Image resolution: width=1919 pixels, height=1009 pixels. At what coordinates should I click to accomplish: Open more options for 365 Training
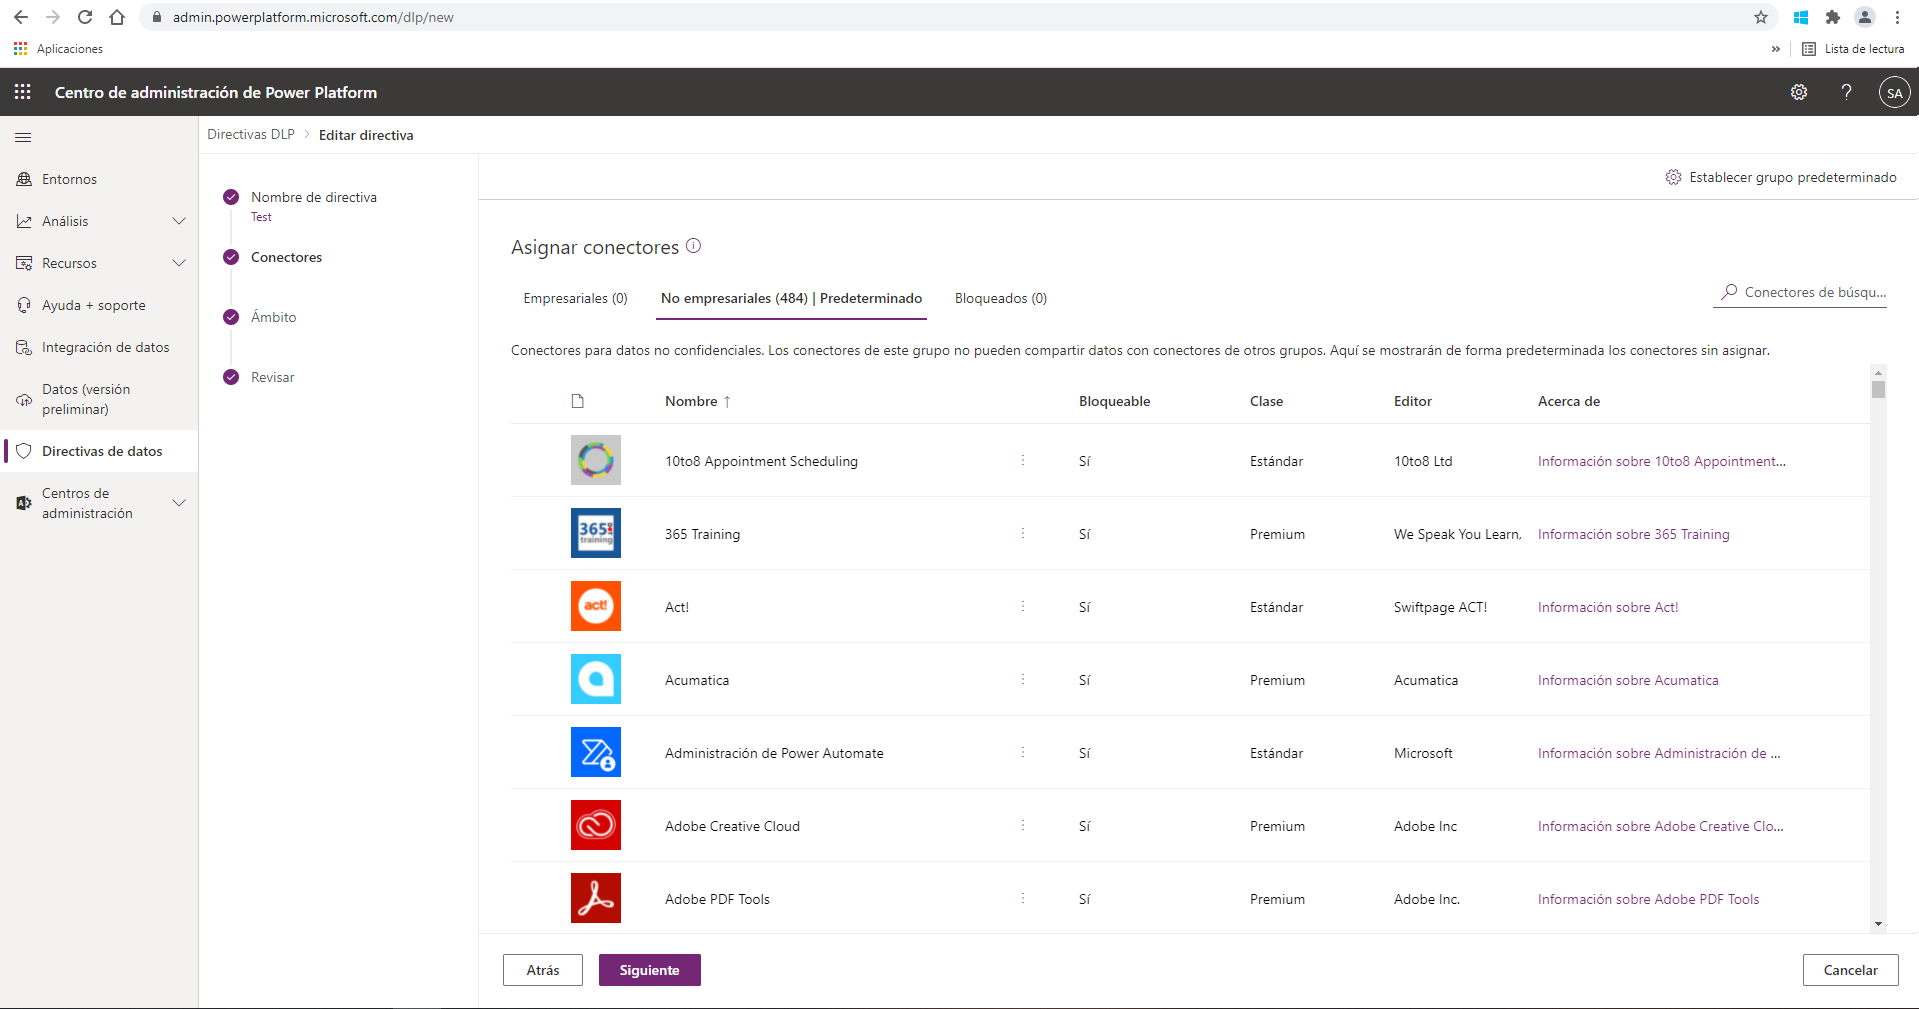point(1023,533)
